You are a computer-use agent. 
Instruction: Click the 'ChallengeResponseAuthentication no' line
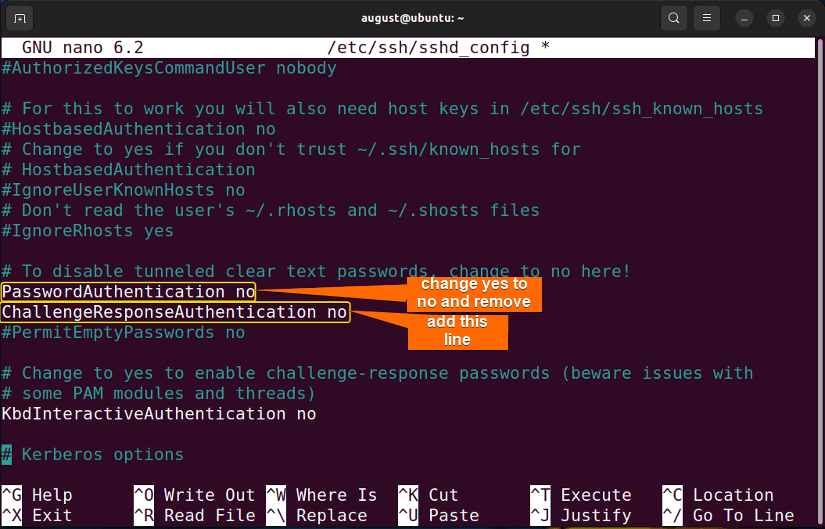pyautogui.click(x=174, y=312)
